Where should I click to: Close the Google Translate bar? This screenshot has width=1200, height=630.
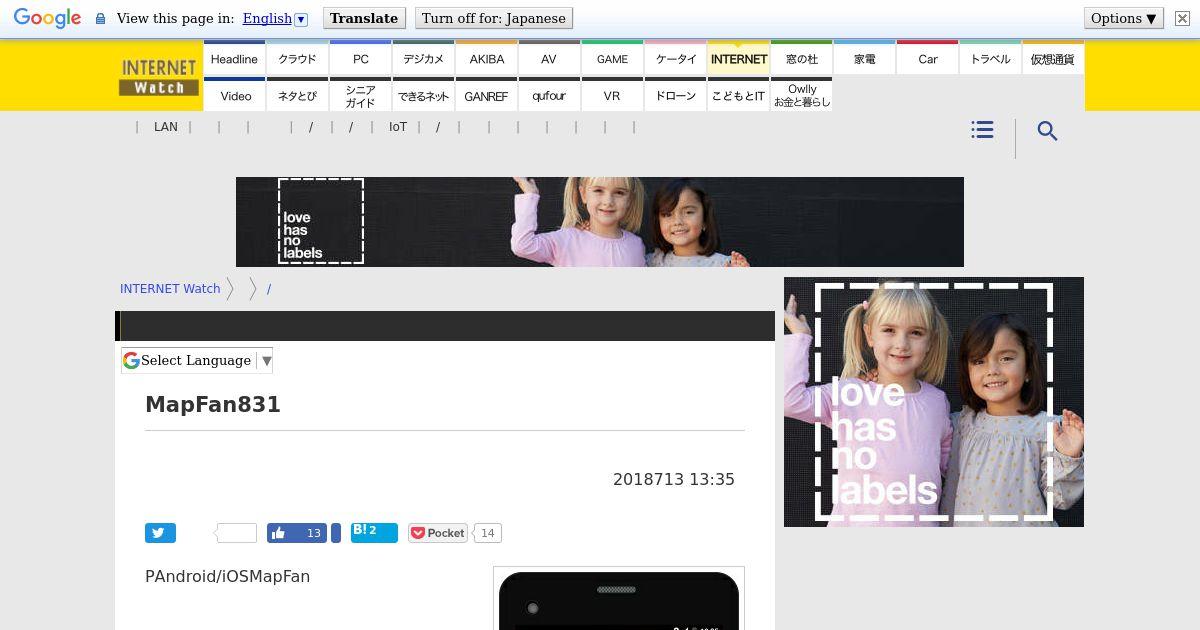pos(1182,18)
